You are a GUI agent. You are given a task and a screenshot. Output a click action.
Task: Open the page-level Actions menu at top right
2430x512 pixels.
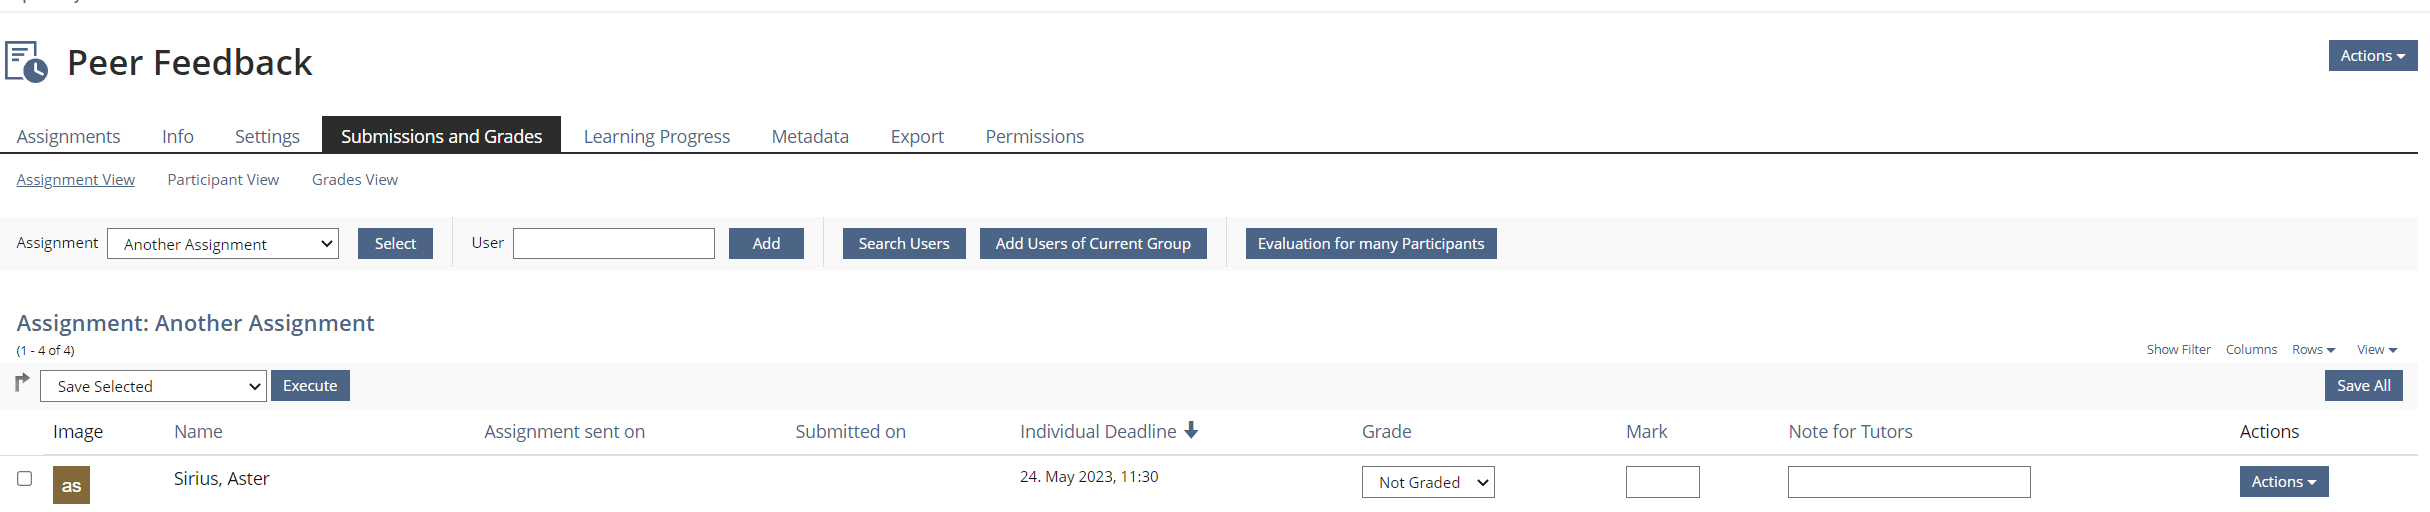[x=2372, y=56]
